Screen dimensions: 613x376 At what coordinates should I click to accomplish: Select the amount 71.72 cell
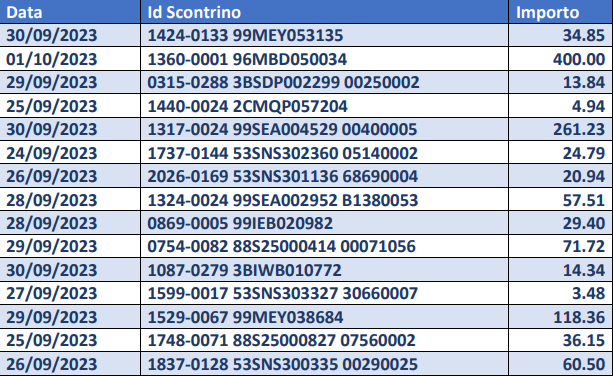coord(561,247)
